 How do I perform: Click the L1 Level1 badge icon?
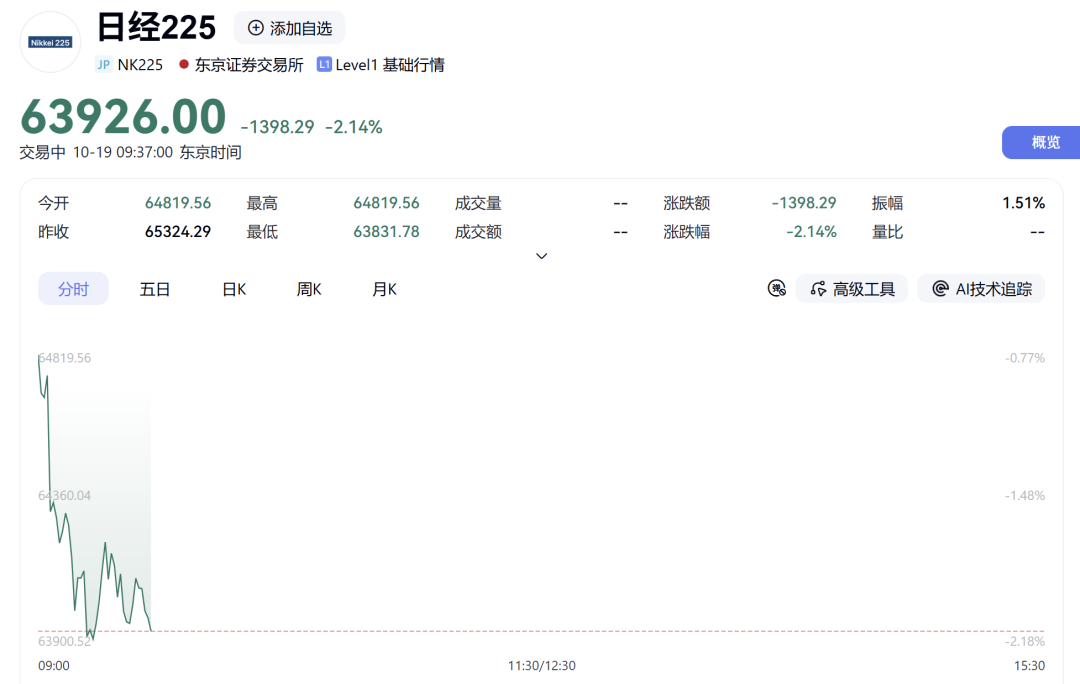(324, 65)
